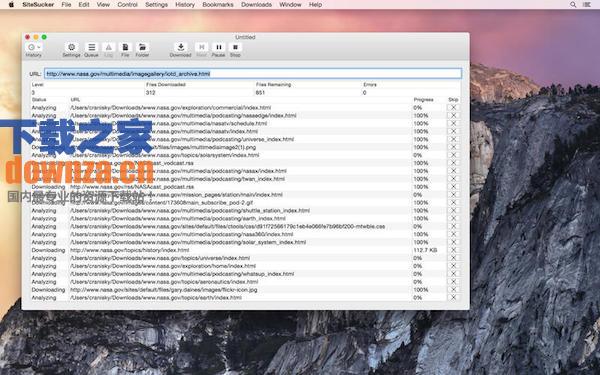Skip the multimediaimage2(1).png row
The width and height of the screenshot is (600, 375).
453,147
